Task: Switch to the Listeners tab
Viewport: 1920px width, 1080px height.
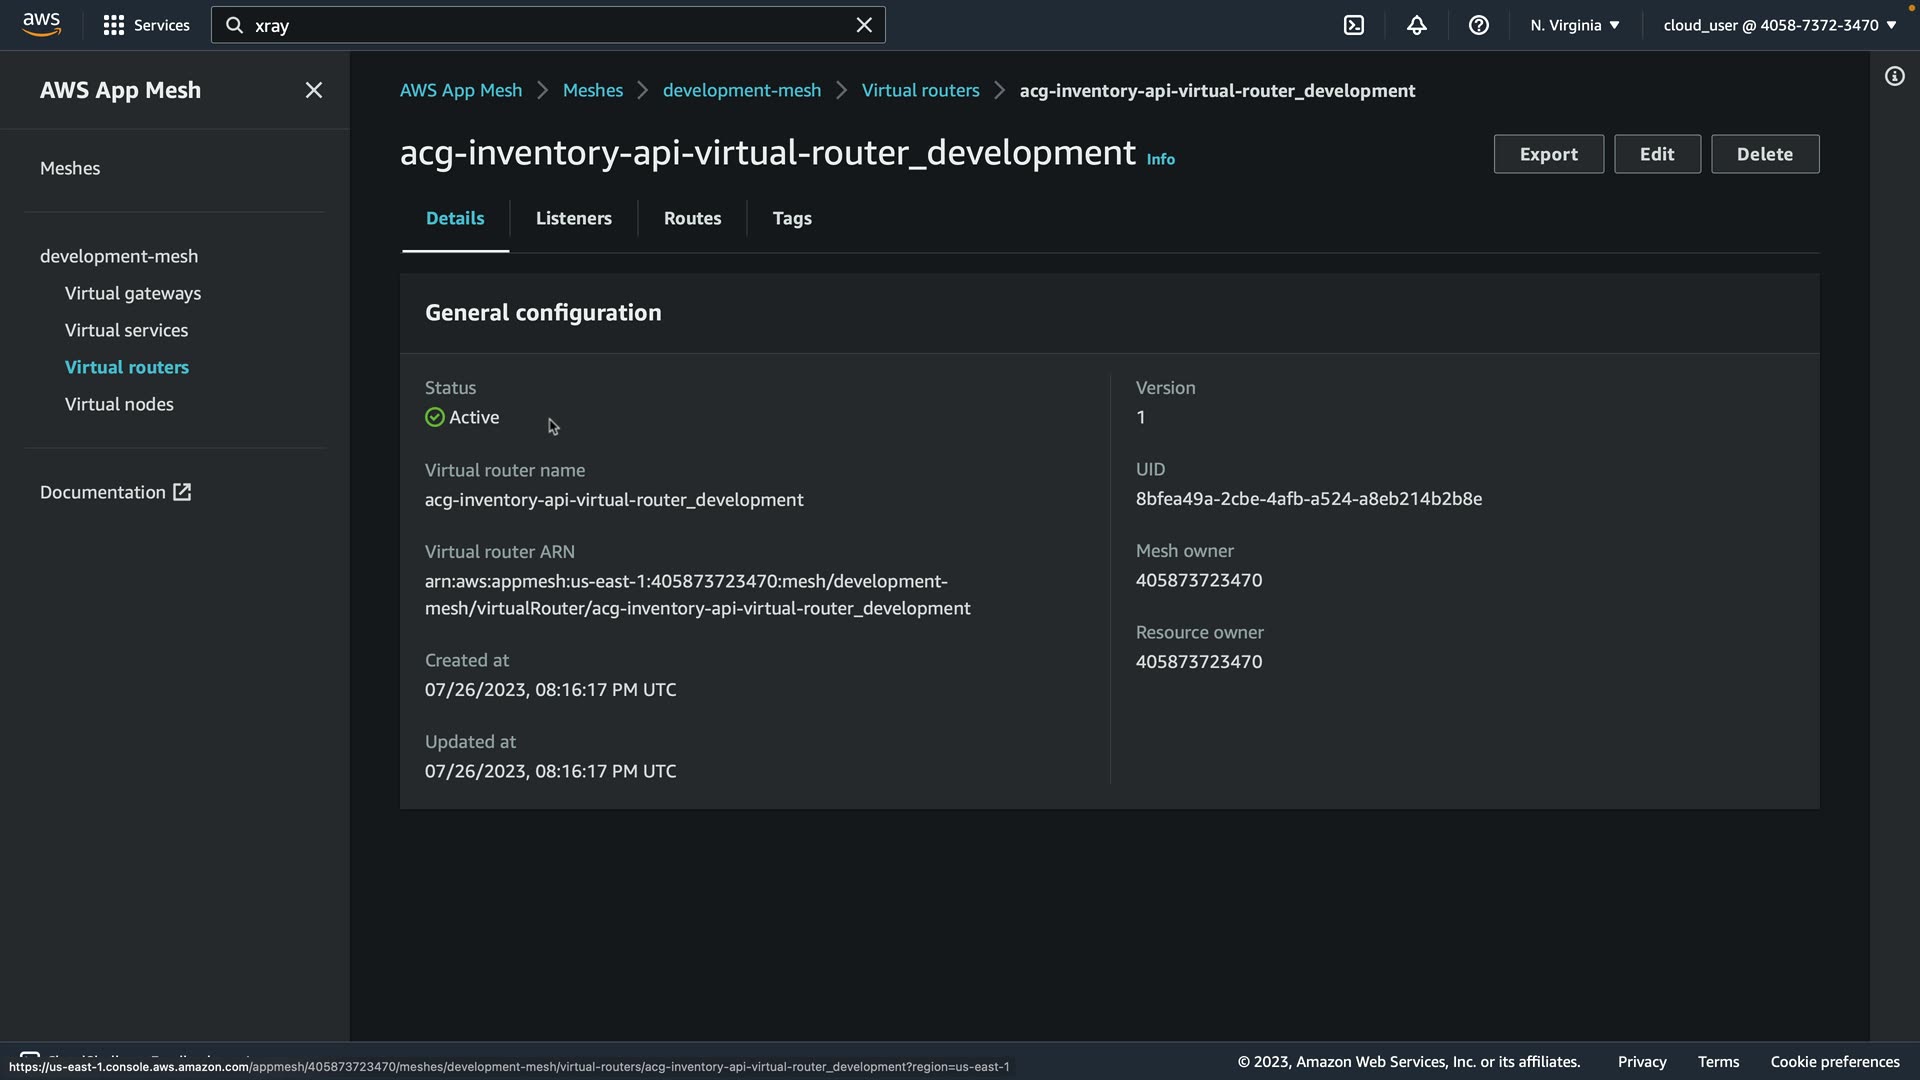Action: [573, 218]
